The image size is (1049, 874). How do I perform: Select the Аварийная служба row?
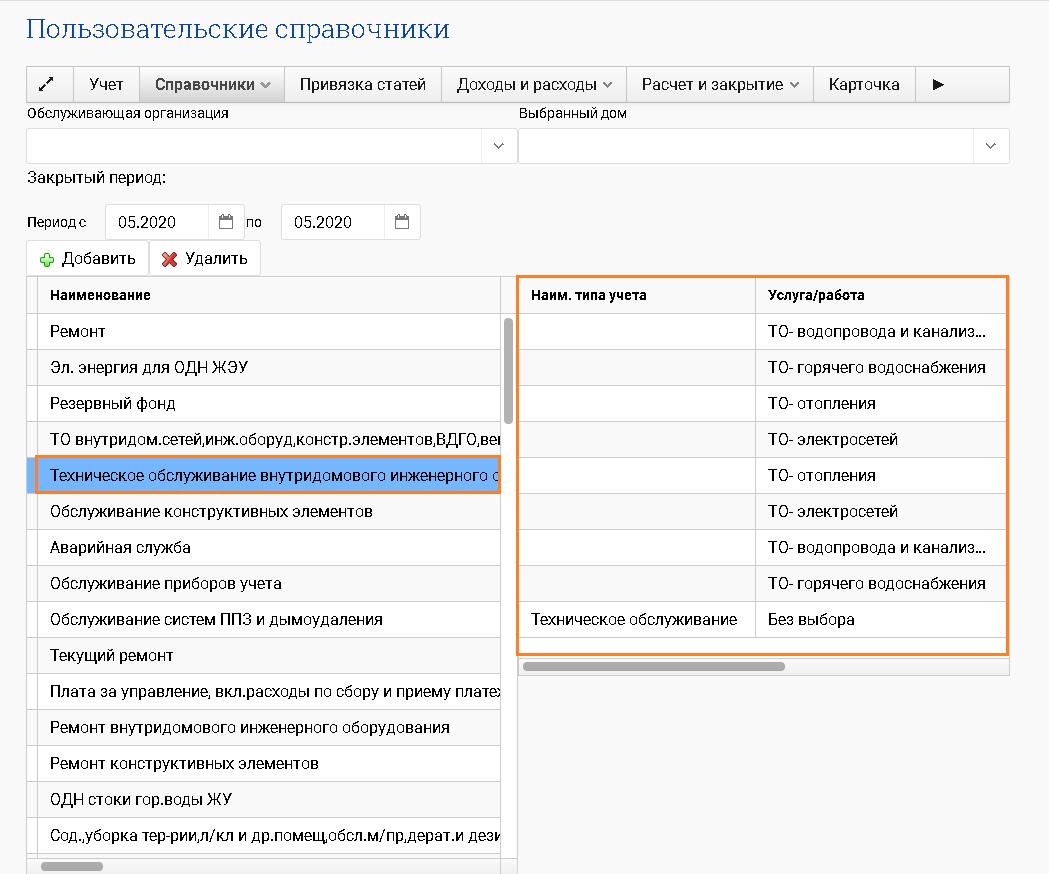[120, 547]
